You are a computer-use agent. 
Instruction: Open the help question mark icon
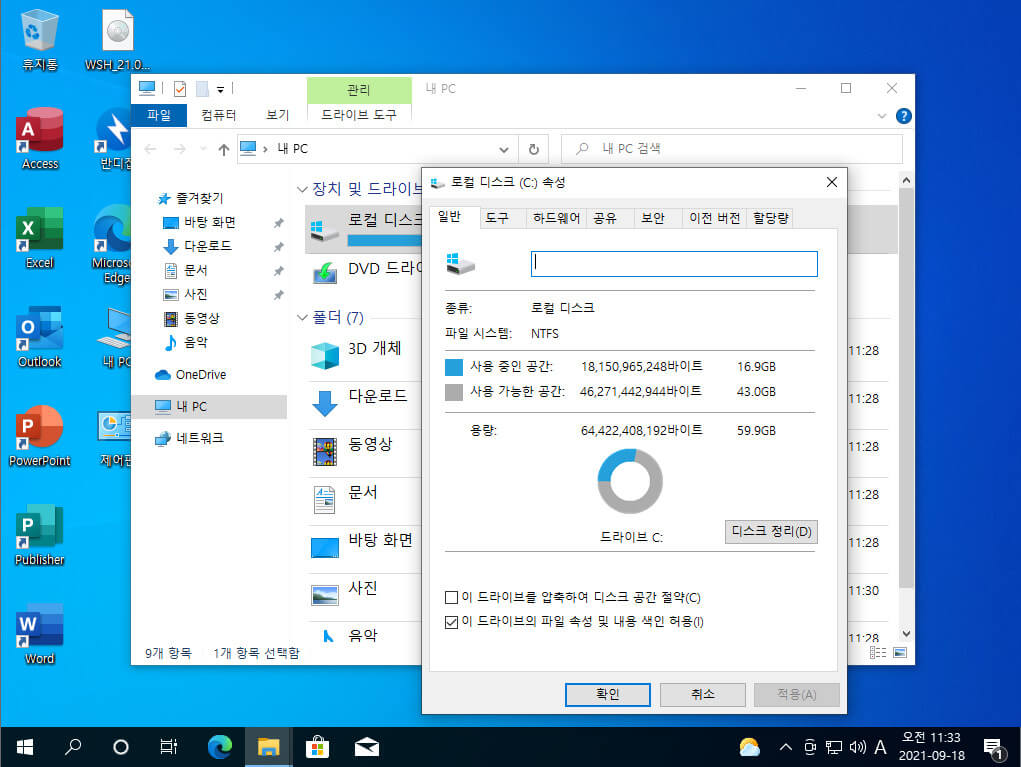[903, 116]
